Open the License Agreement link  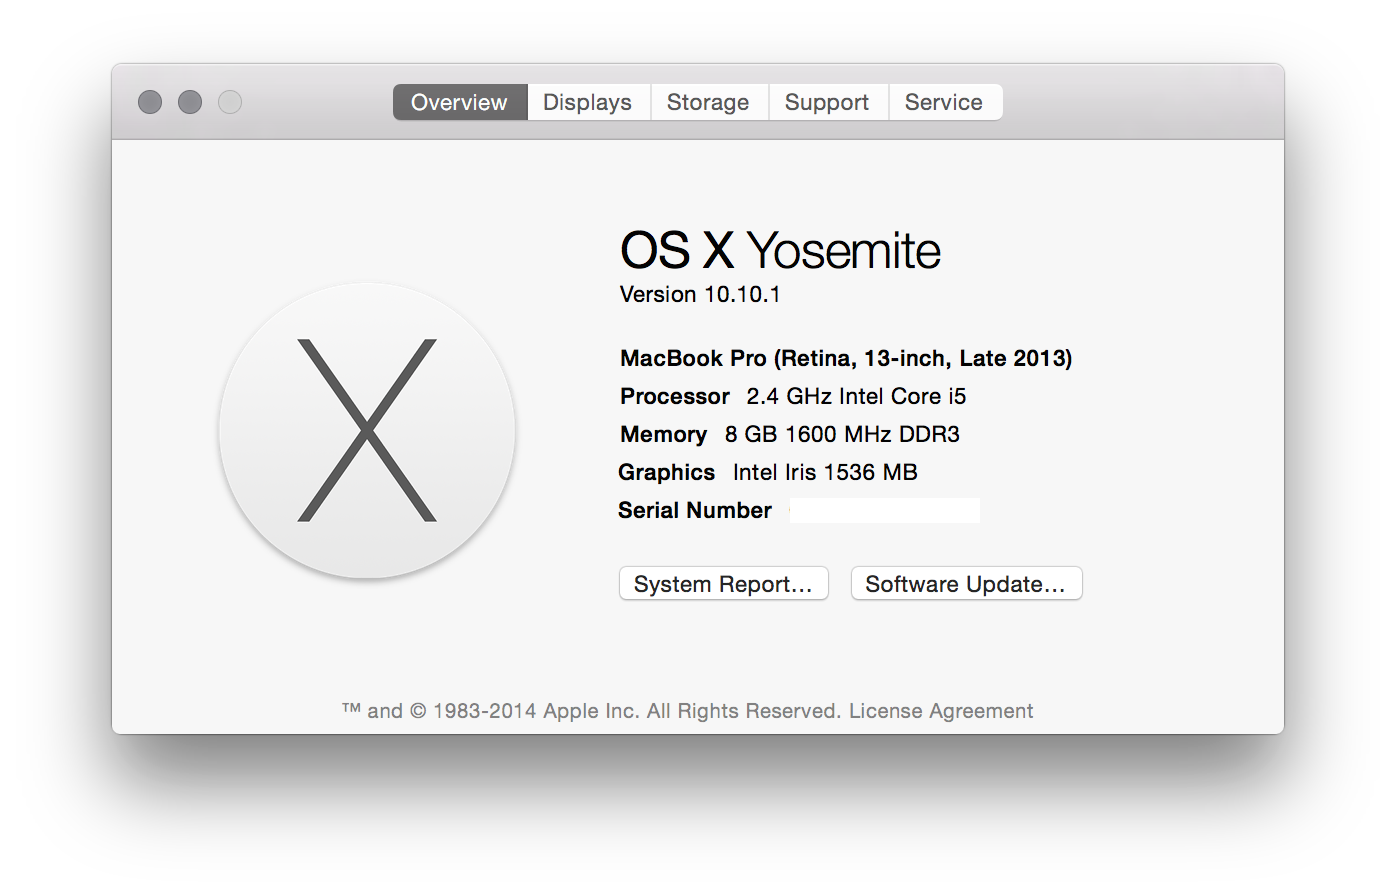[941, 711]
